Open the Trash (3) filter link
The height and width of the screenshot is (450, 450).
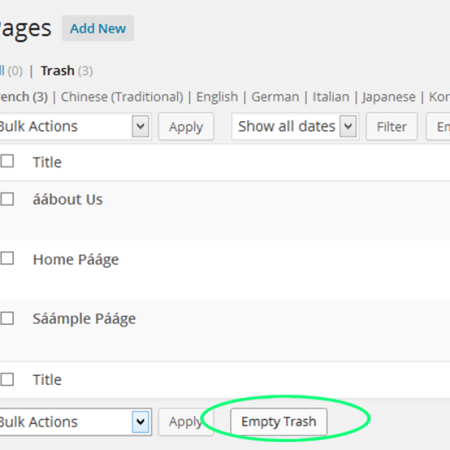point(66,71)
